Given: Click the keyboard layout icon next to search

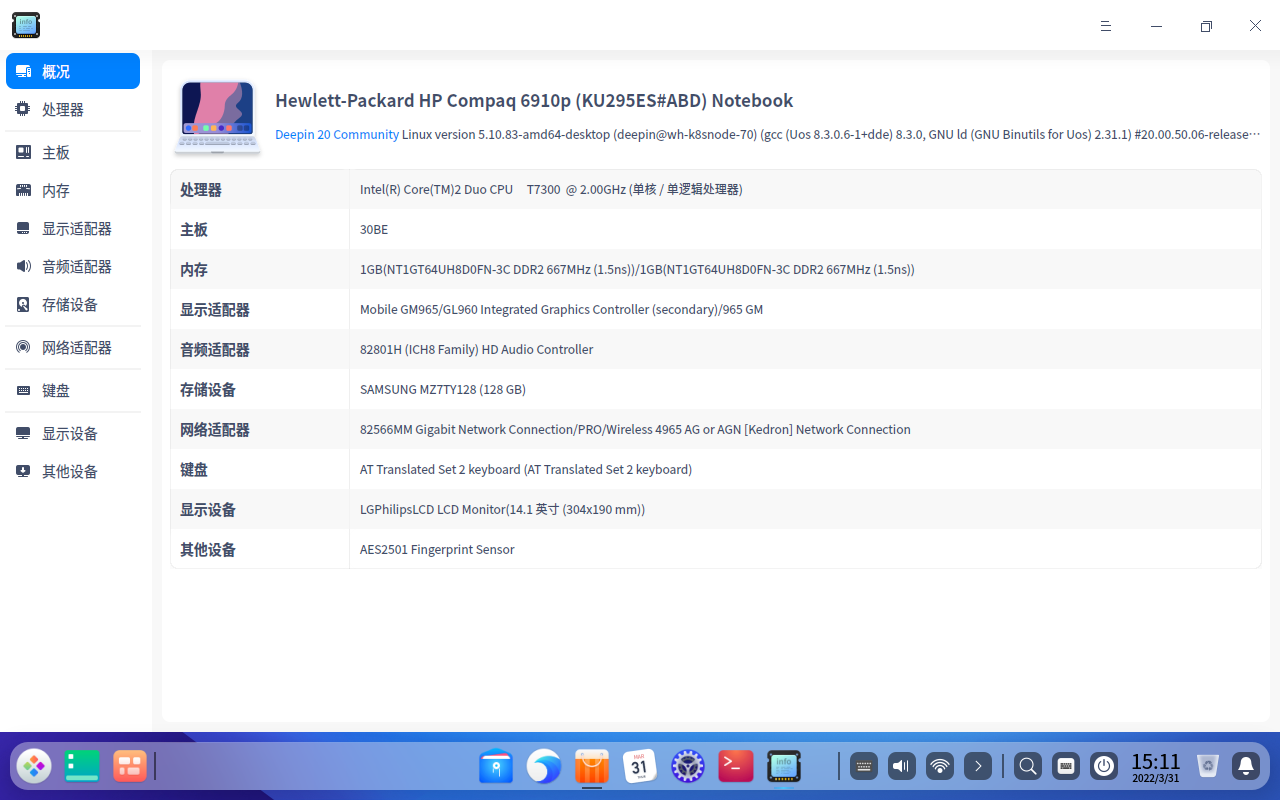Looking at the screenshot, I should [x=1066, y=767].
